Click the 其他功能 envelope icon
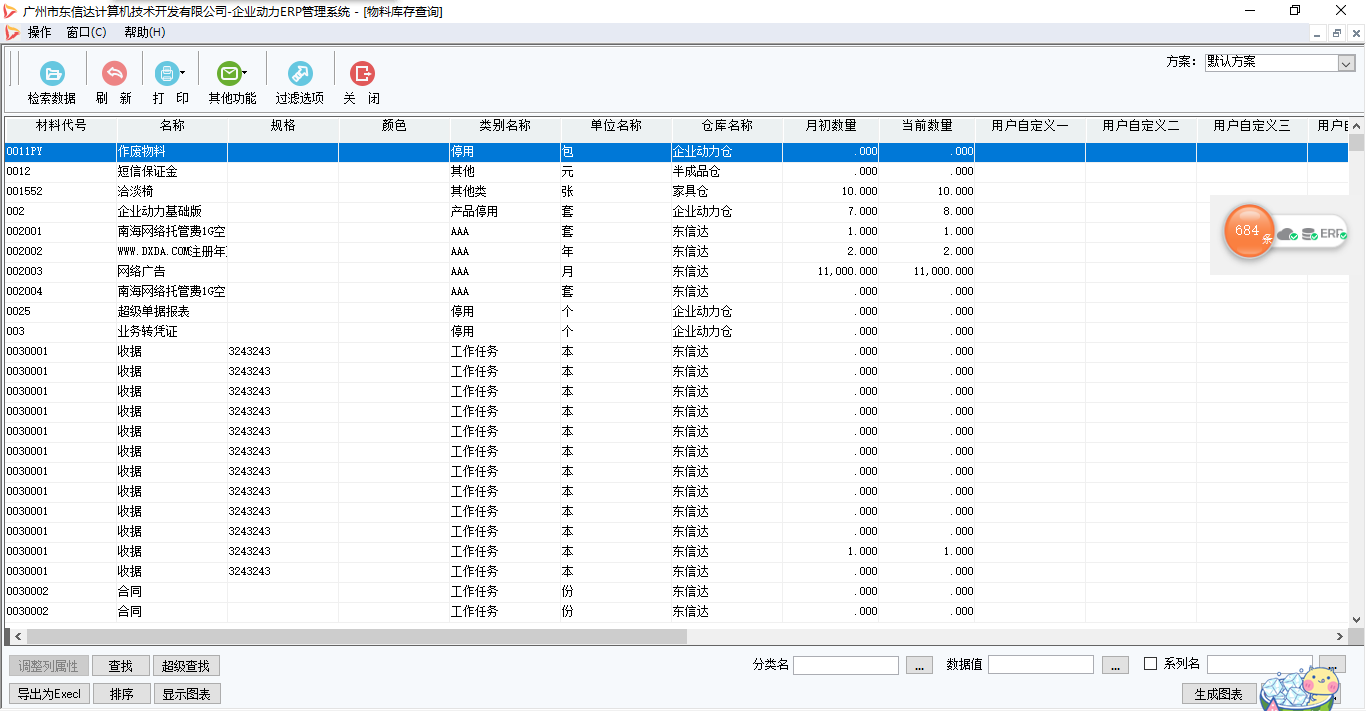The image size is (1366, 711). 229,74
